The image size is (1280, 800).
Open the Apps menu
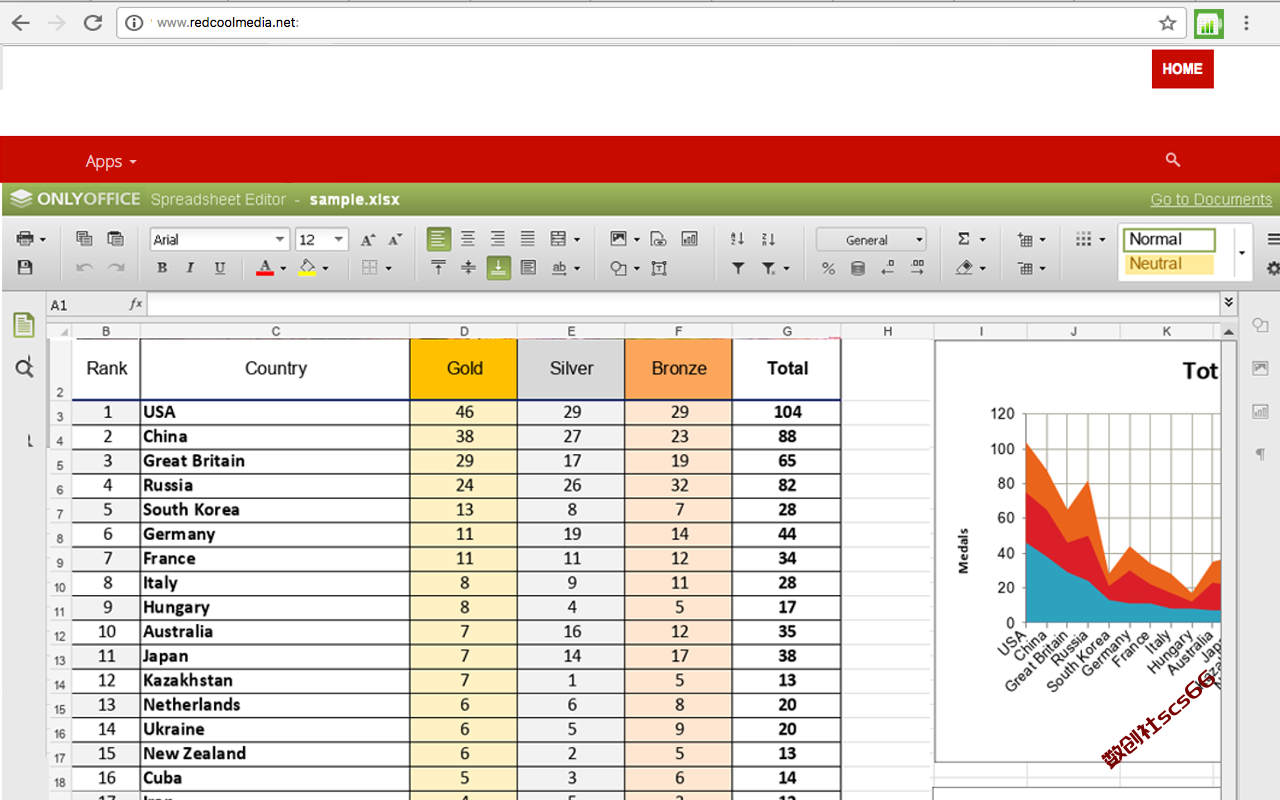pos(111,161)
